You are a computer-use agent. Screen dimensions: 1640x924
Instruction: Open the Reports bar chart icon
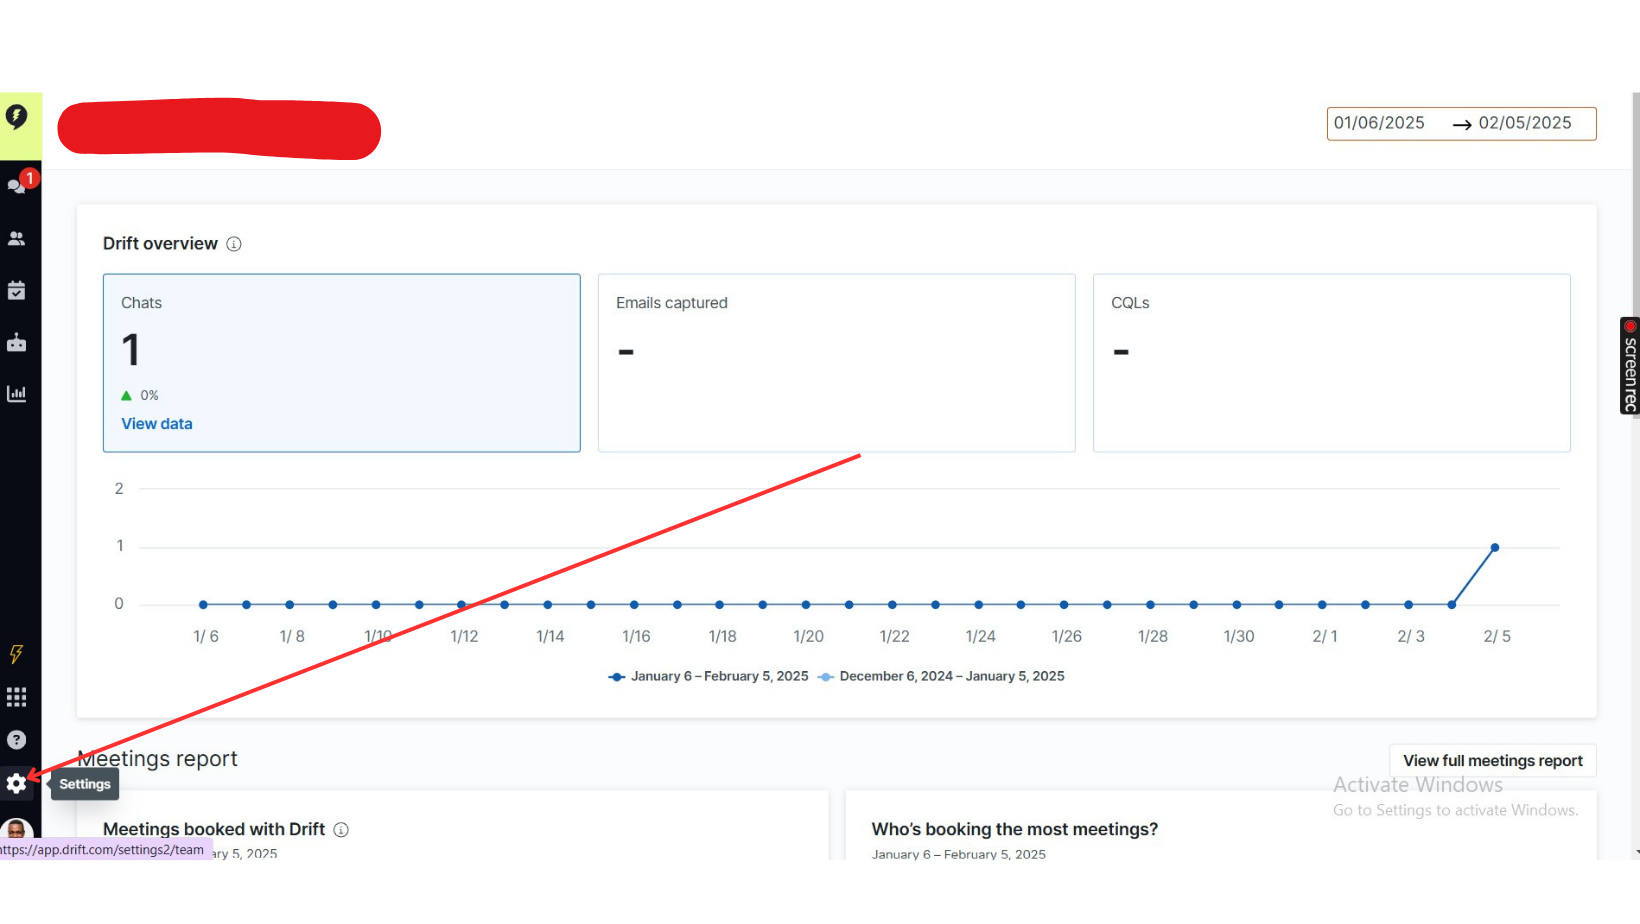pyautogui.click(x=17, y=394)
